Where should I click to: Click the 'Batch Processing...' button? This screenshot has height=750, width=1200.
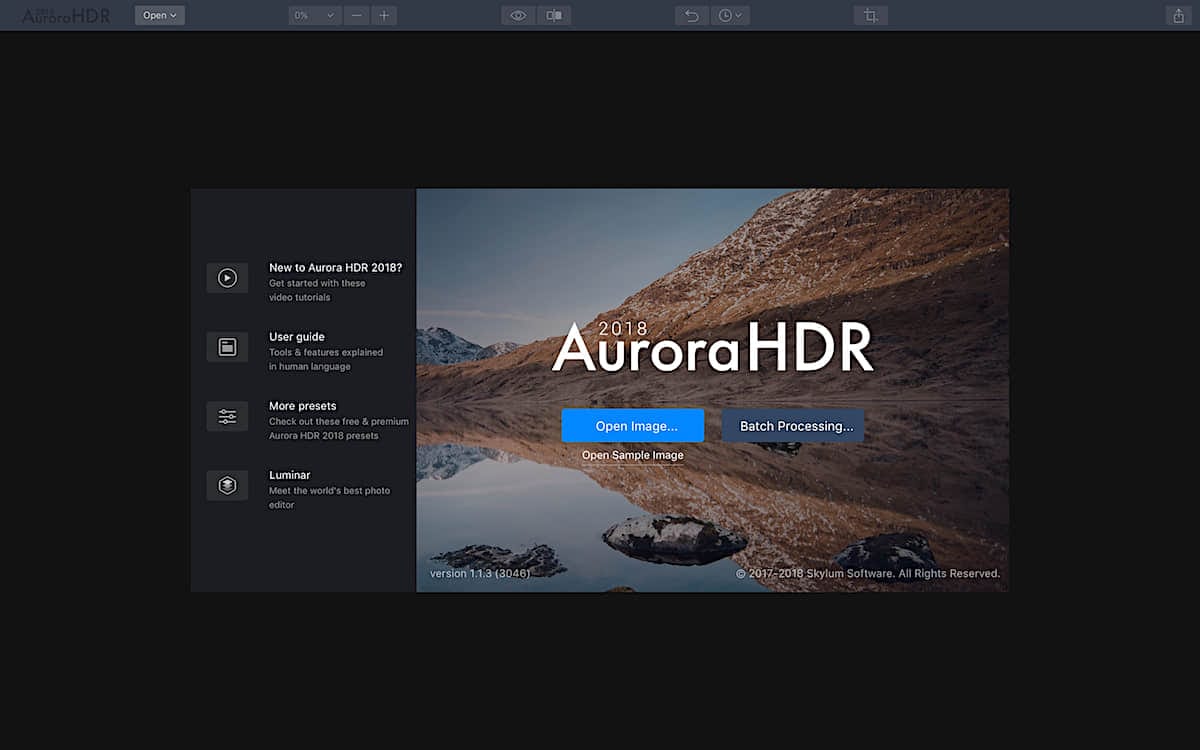(793, 426)
